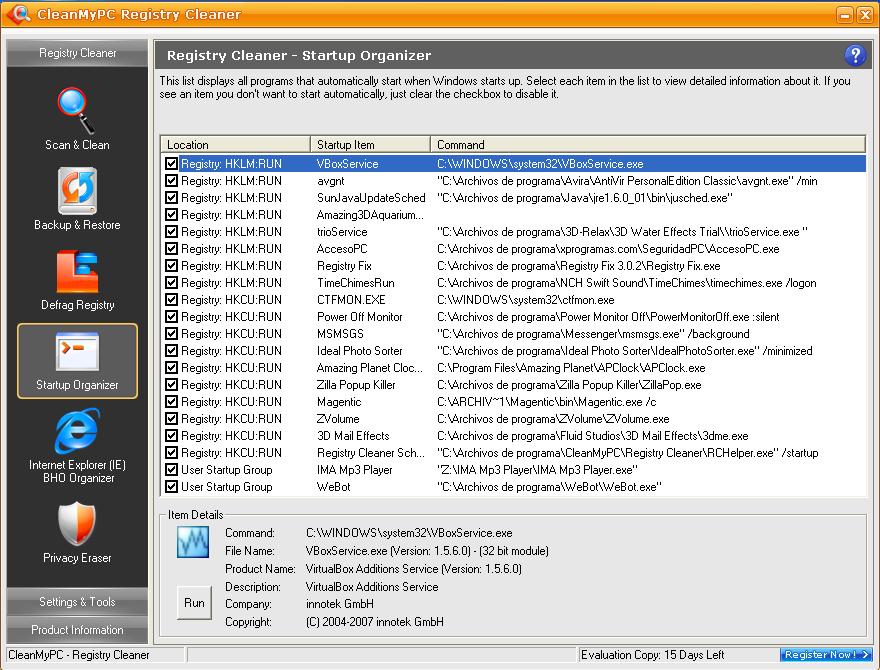Open the Privacy Eraser tool
Screen dimensions: 880x670
pos(77,532)
